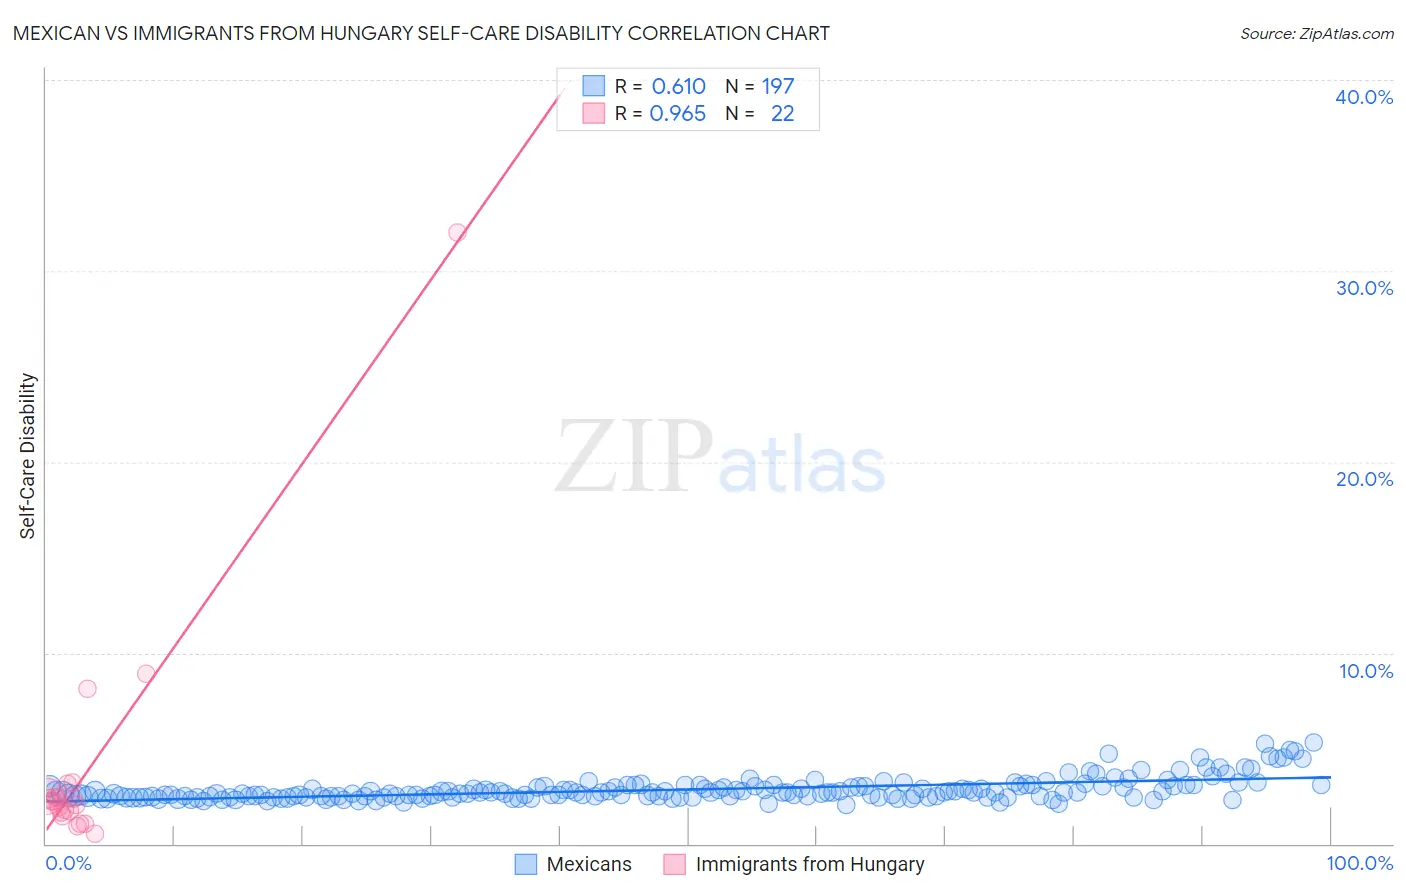This screenshot has width=1406, height=892.
Task: Click the 0.0% x-axis label
Action: [69, 863]
